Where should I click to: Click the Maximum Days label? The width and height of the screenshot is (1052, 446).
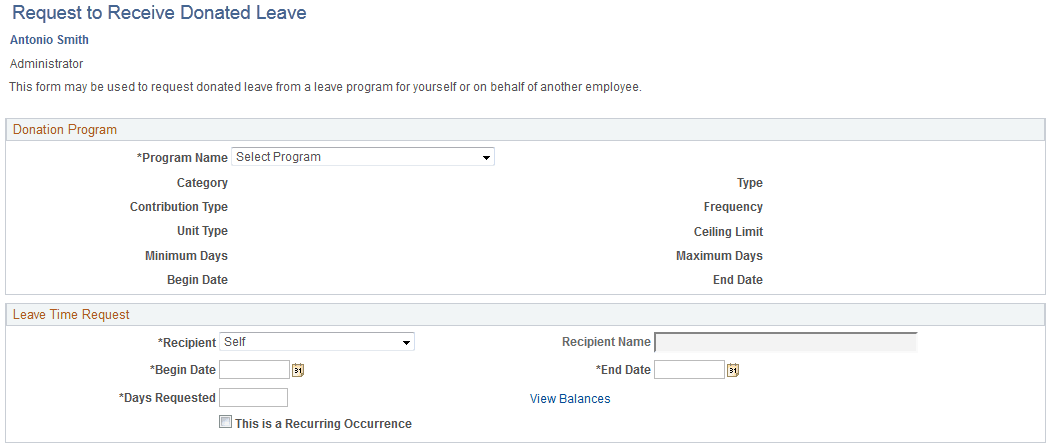[x=719, y=256]
